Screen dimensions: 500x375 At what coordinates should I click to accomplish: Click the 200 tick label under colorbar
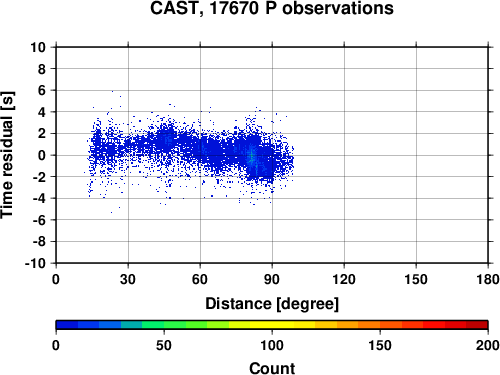(x=488, y=345)
